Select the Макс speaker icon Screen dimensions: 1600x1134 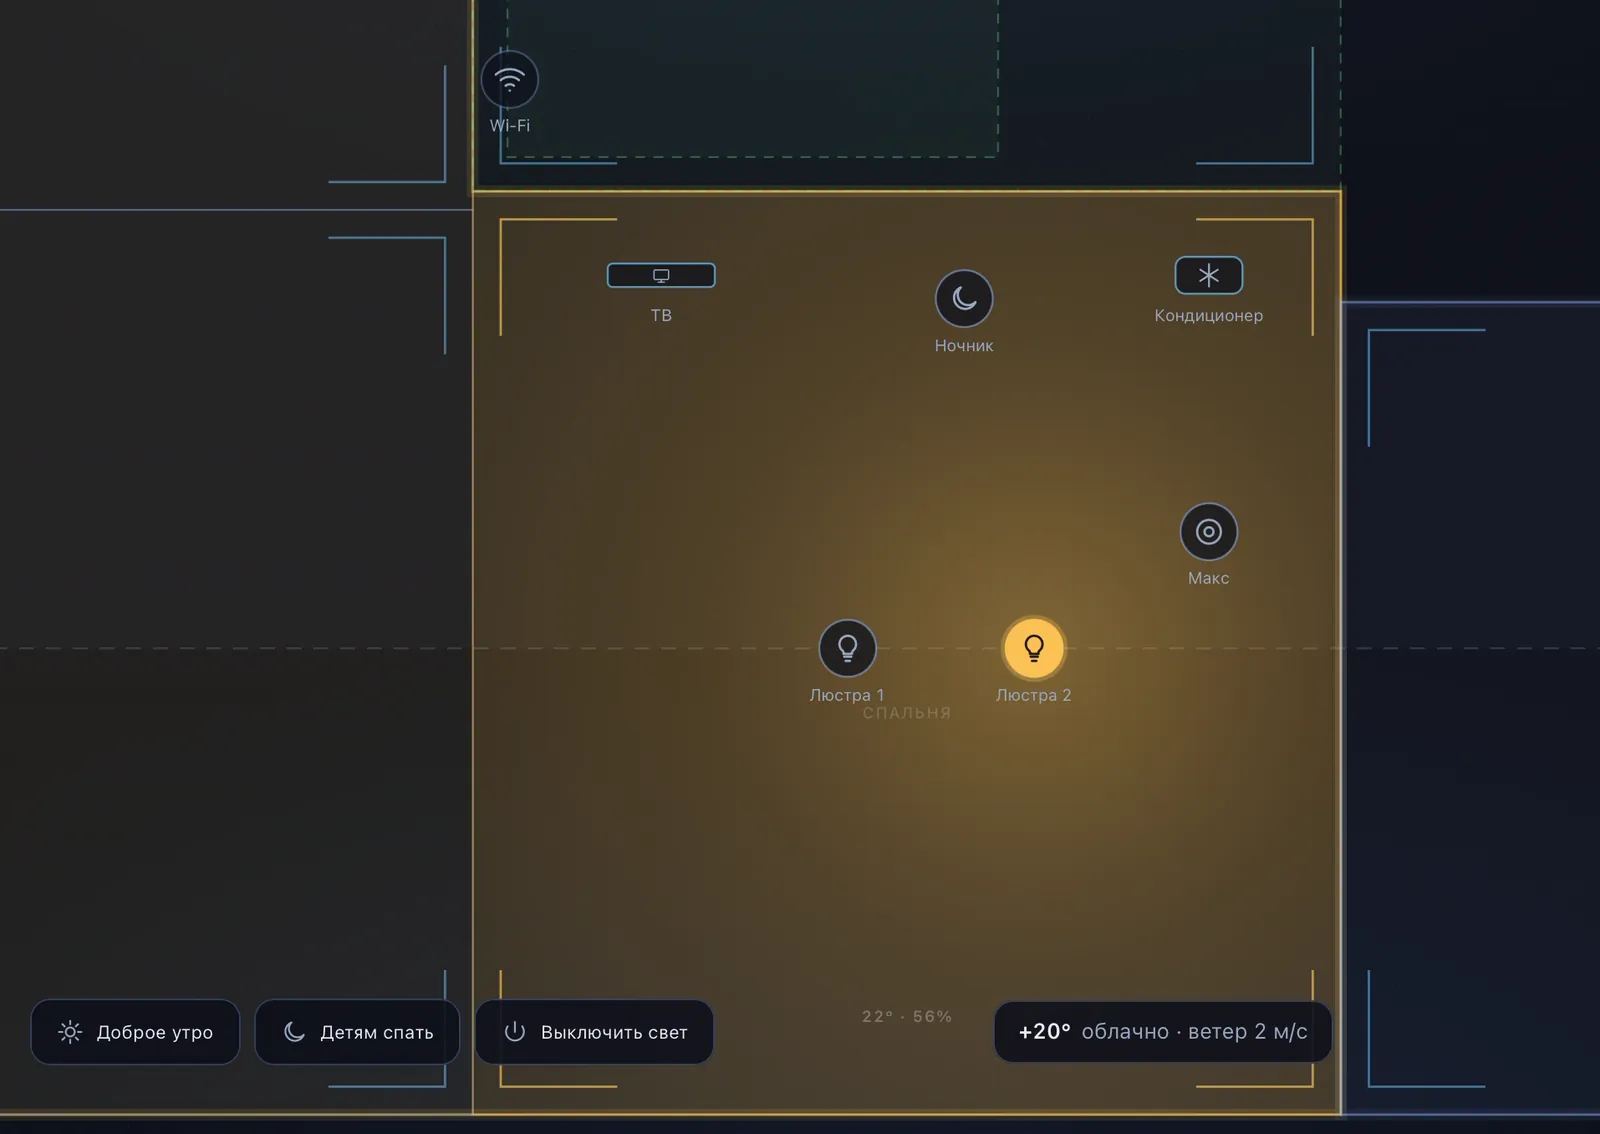click(1209, 532)
